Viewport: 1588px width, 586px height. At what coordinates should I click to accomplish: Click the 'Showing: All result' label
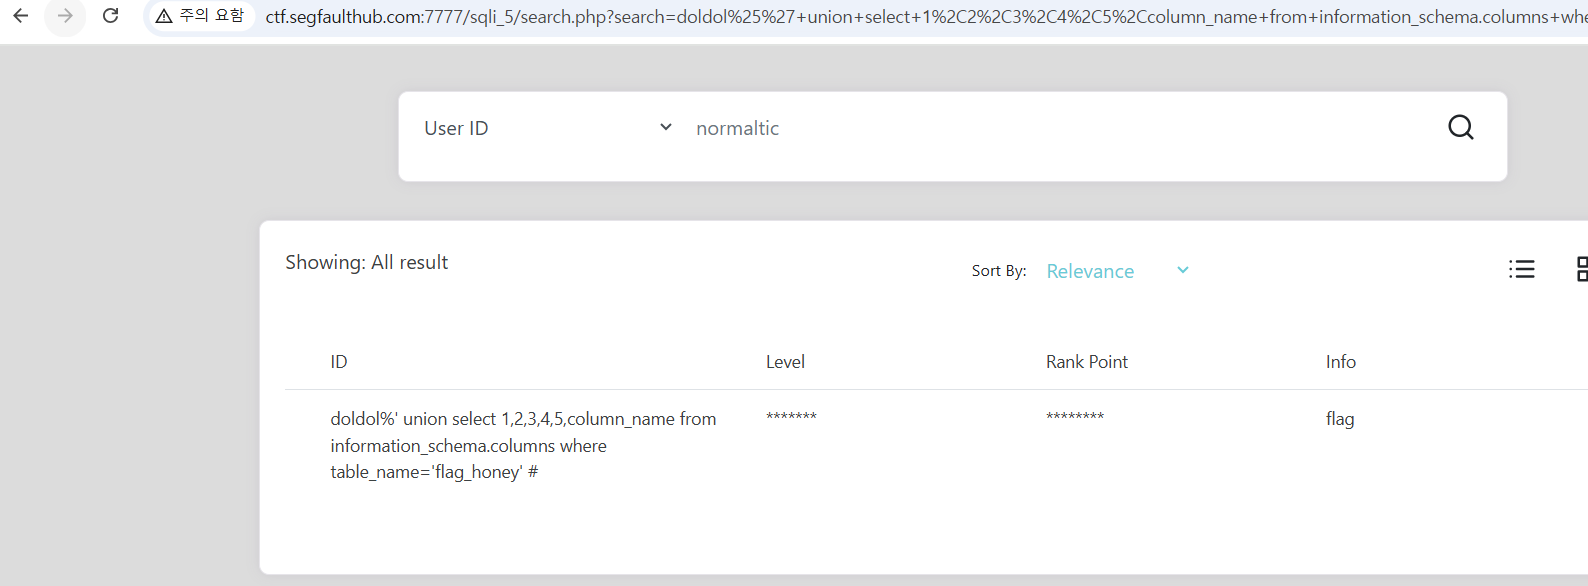[x=366, y=262]
